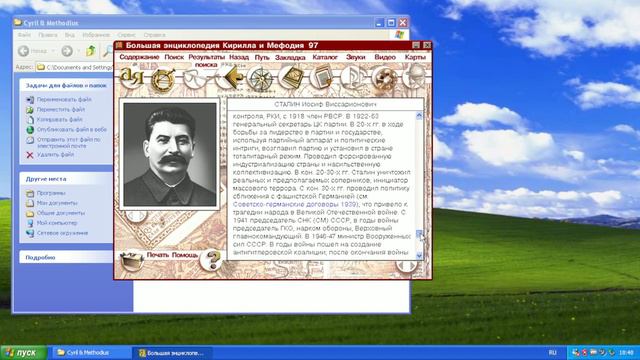
Task: Click Отправить этот файл по электронной почте
Action: 69,142
